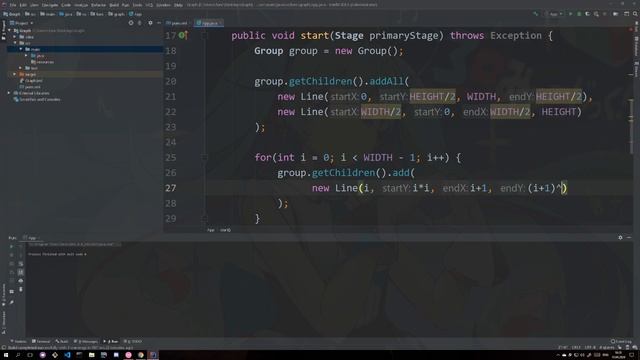The image size is (640, 360).
Task: Select the Graph.iml file in the tree
Action: coord(31,81)
